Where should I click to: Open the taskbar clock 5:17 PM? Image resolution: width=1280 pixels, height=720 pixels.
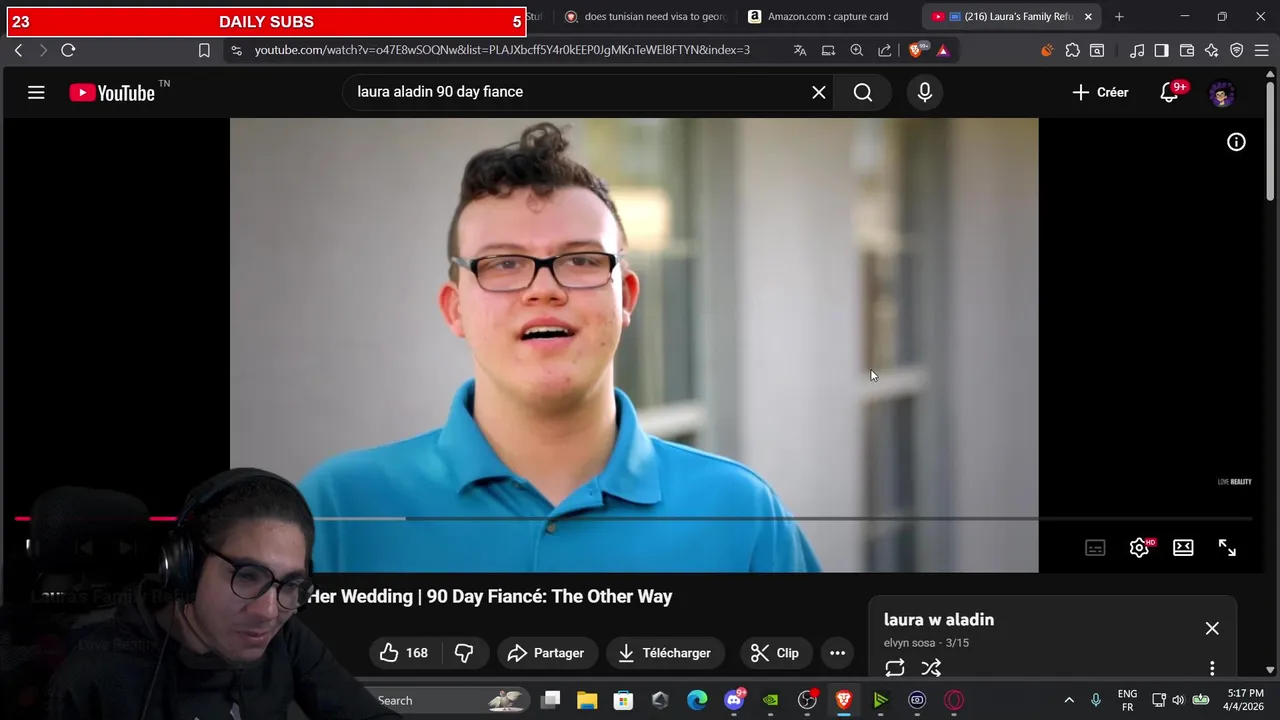pos(1245,700)
